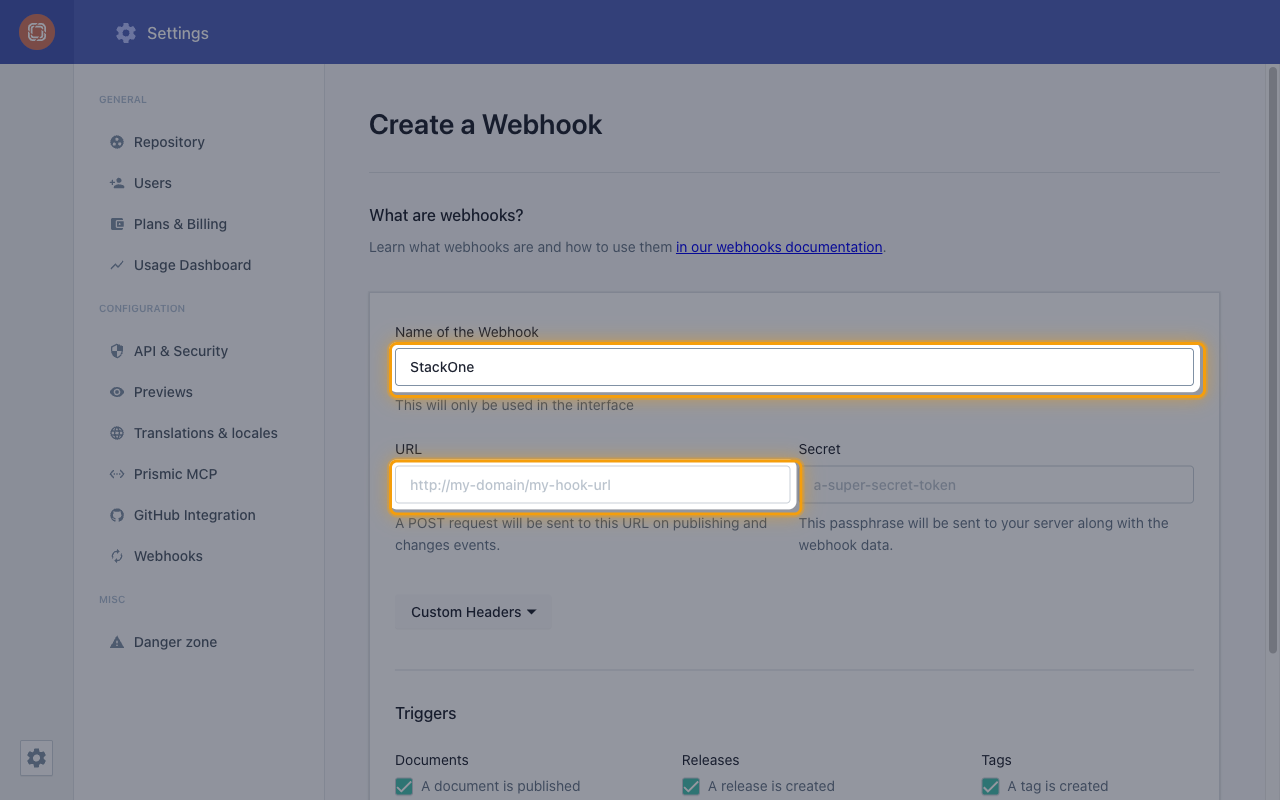Open GitHub Integration settings
Image resolution: width=1280 pixels, height=800 pixels.
[195, 515]
